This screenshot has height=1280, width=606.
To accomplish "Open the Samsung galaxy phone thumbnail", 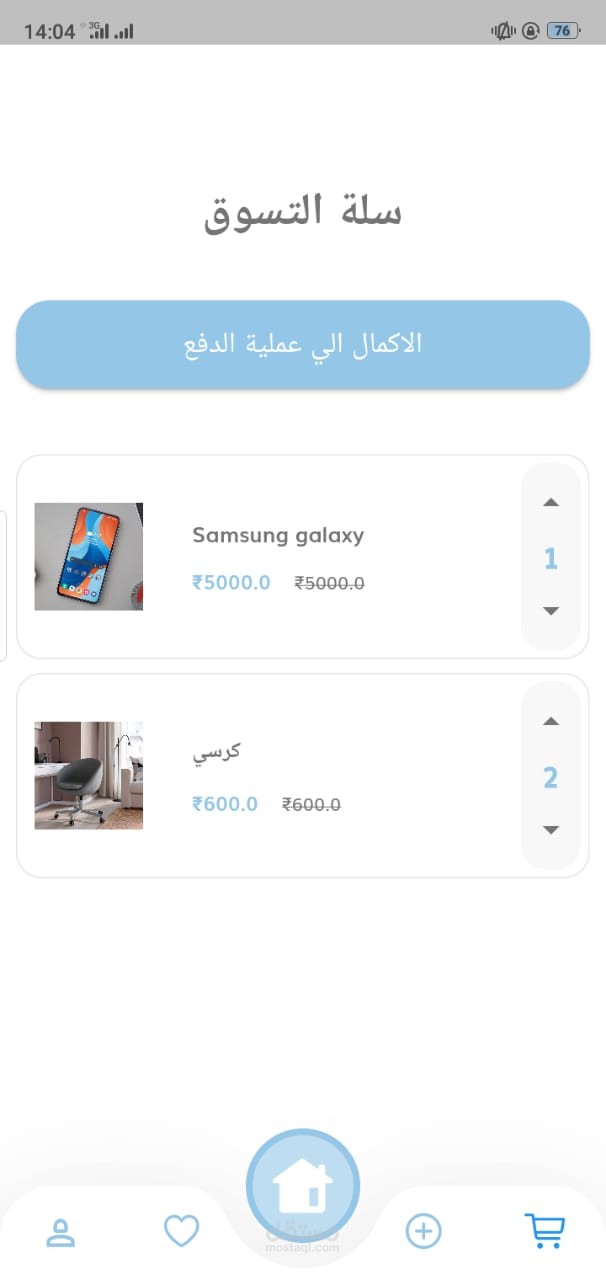I will point(89,557).
